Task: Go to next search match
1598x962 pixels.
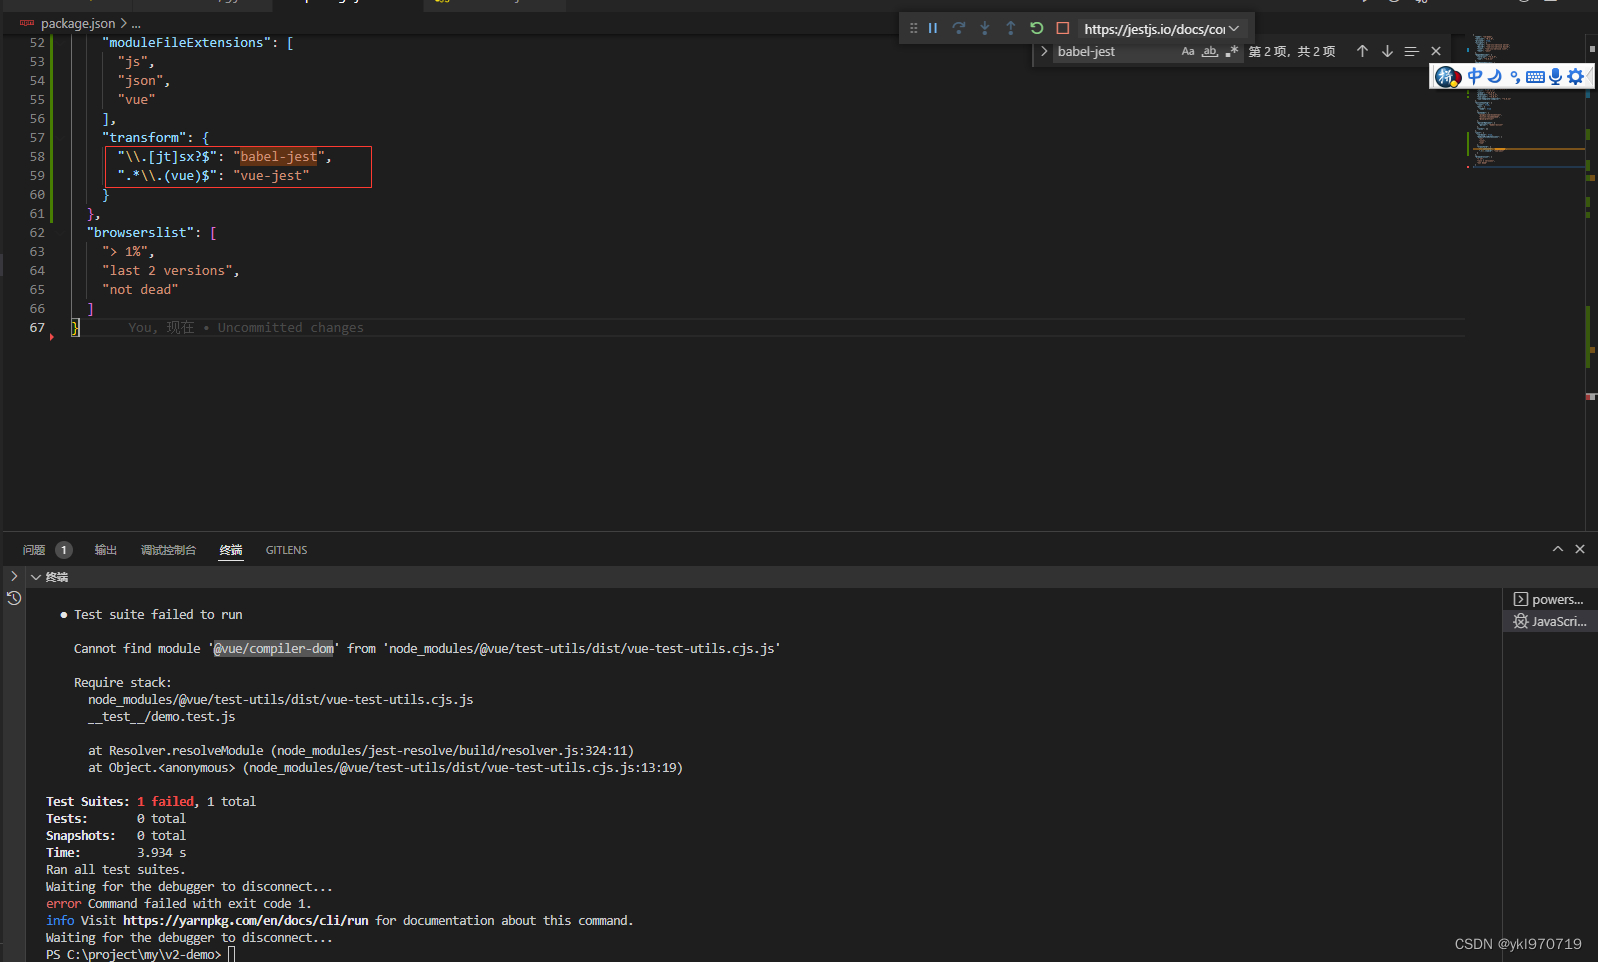Action: point(1387,51)
